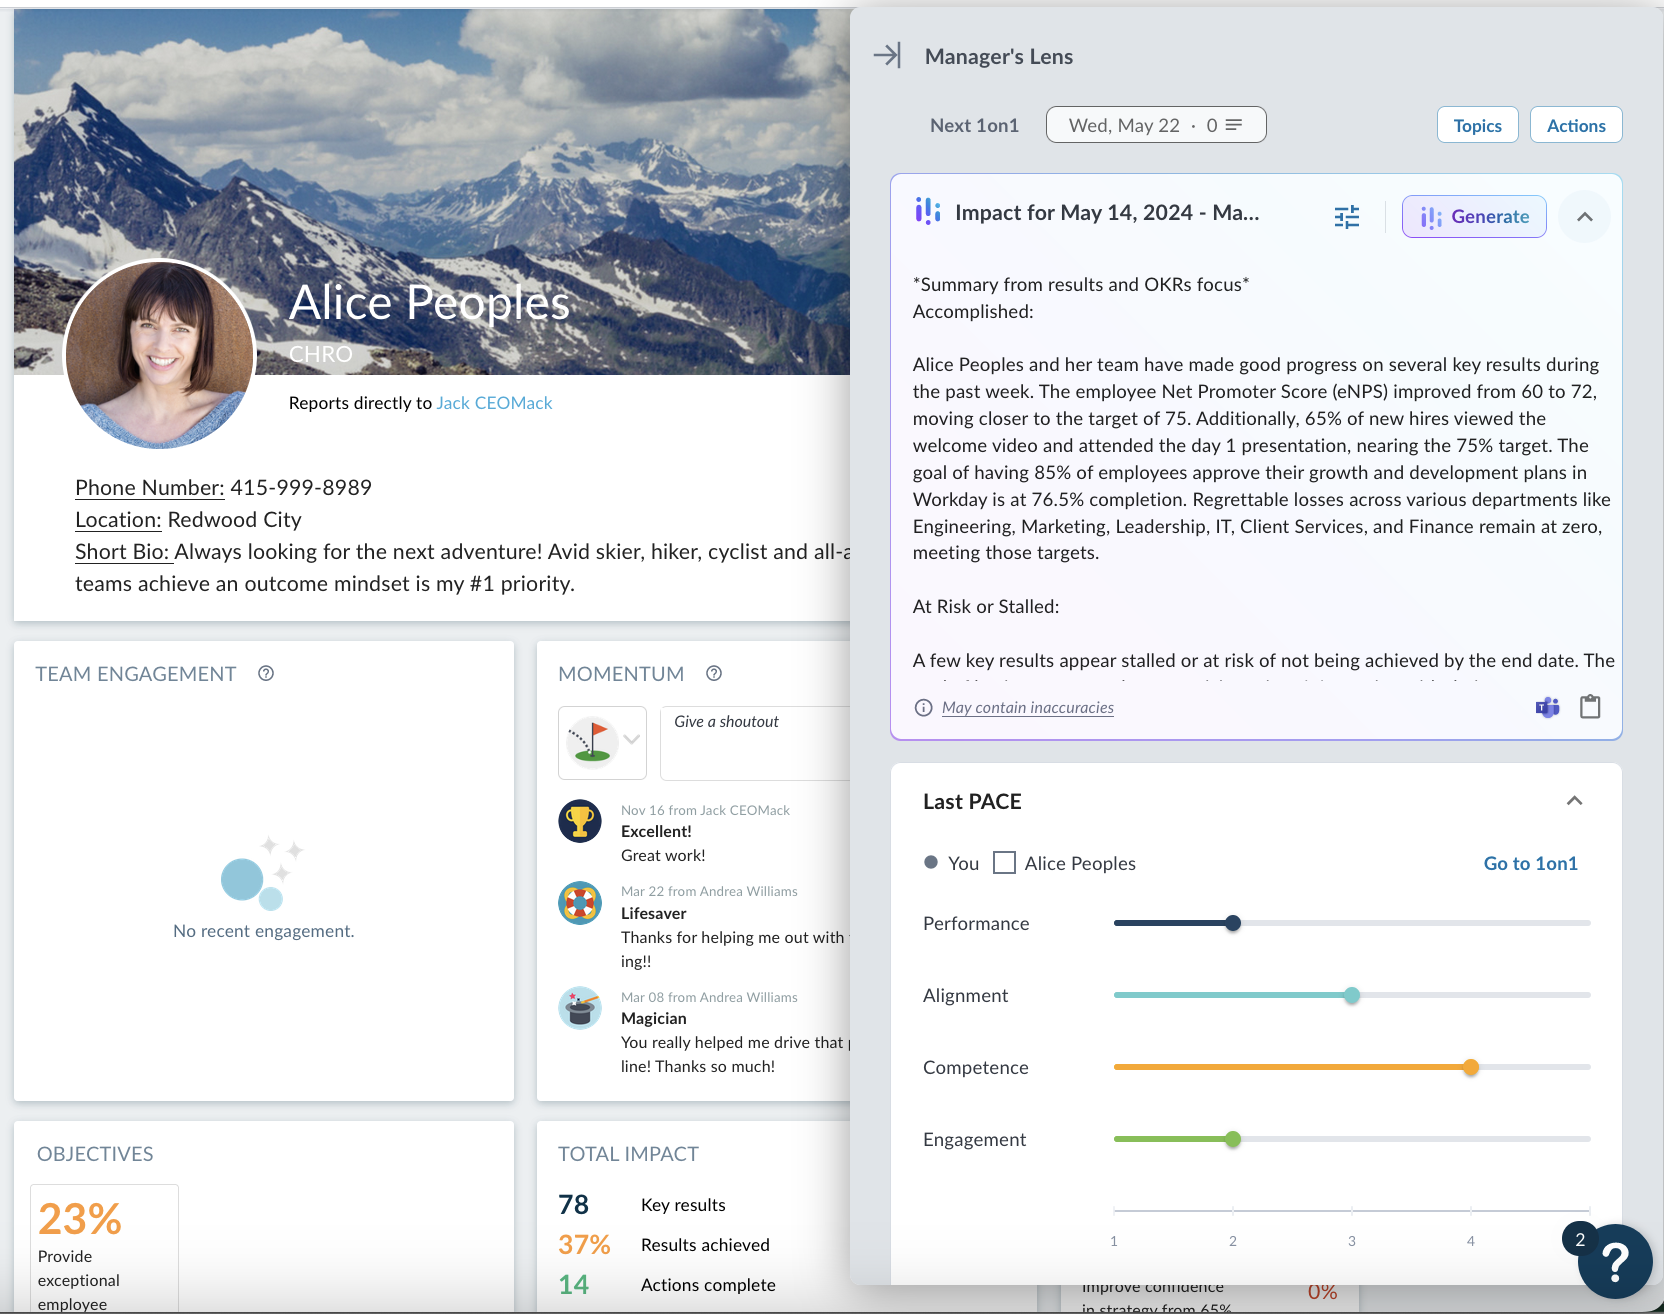Click the 78 Key results stat
Viewport: 1664px width, 1314px height.
[x=642, y=1205]
